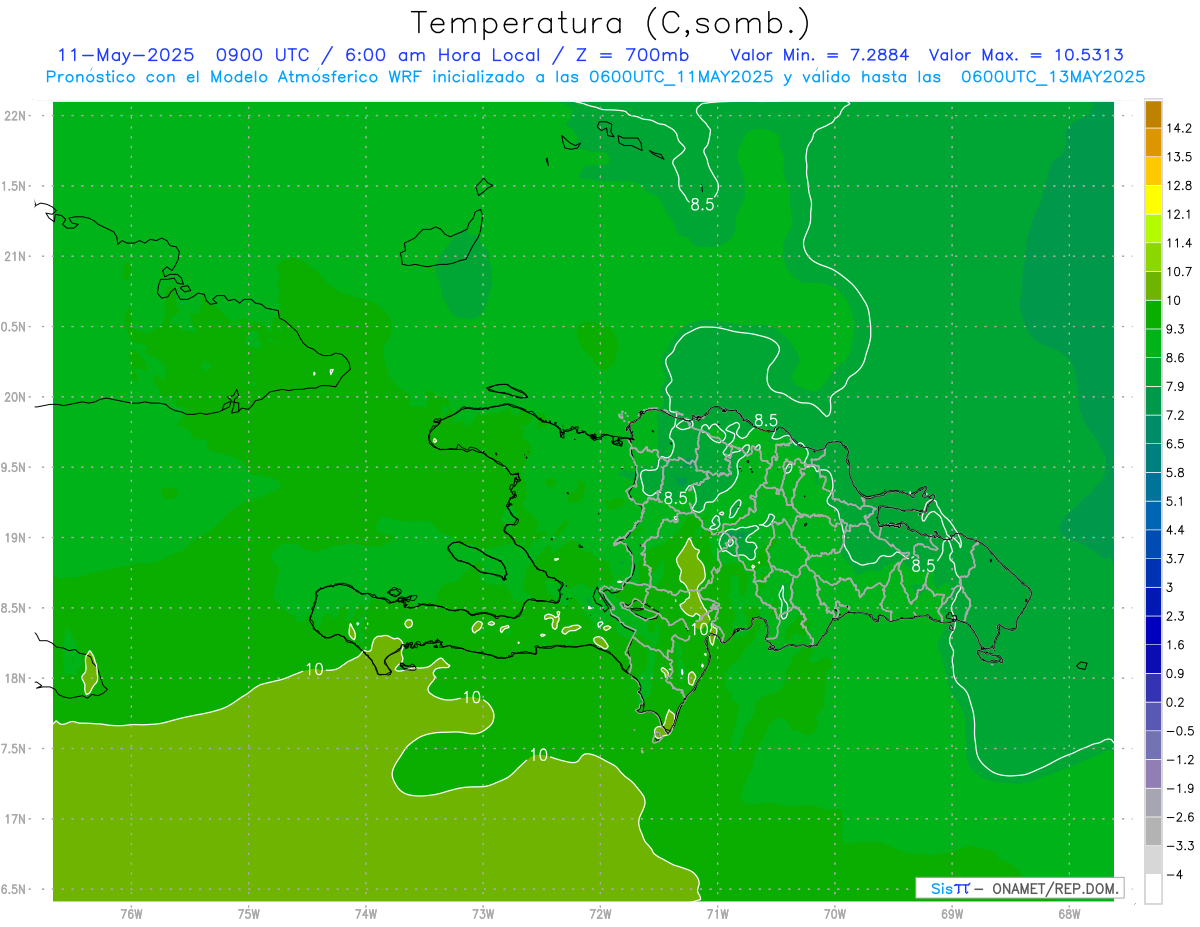1200x927 pixels.
Task: Click the 10 contour label south of Haiti's western tip
Action: click(x=314, y=669)
